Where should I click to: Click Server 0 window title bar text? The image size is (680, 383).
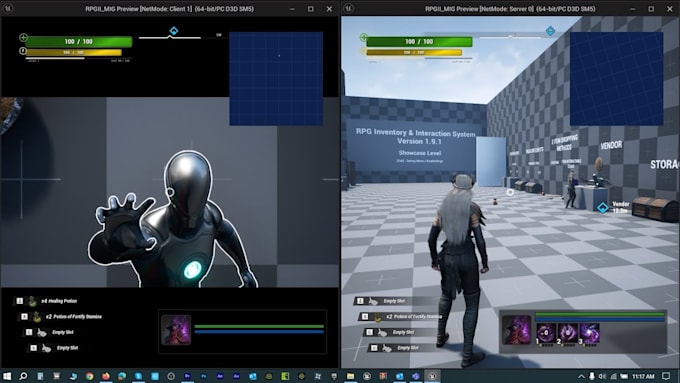510,9
